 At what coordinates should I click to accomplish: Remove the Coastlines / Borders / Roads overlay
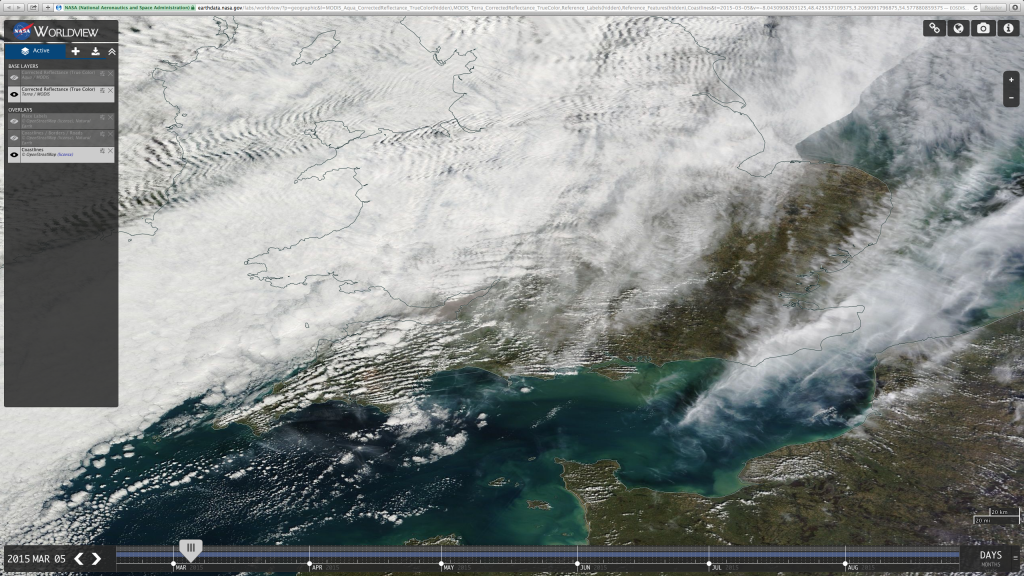(x=110, y=134)
